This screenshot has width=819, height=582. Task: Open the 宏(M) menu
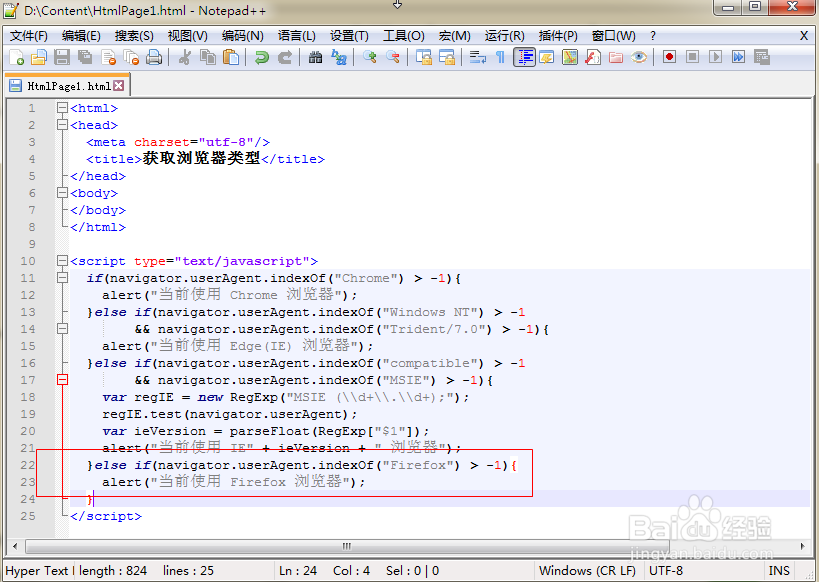[x=454, y=36]
